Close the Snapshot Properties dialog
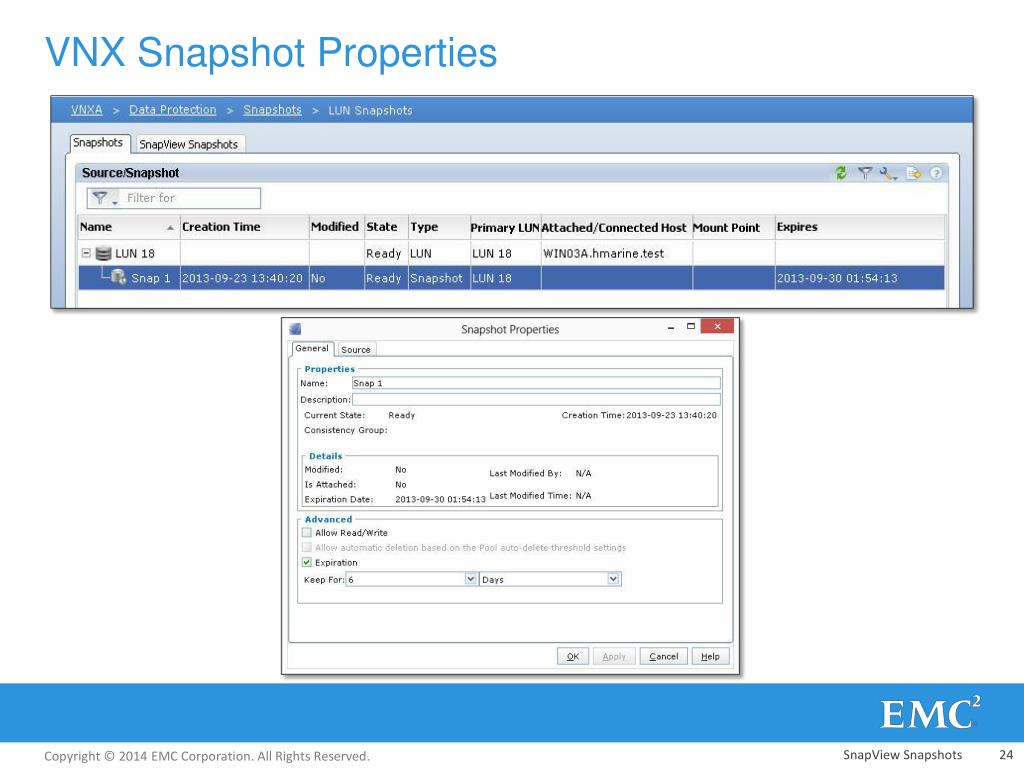The width and height of the screenshot is (1024, 768). pos(717,326)
